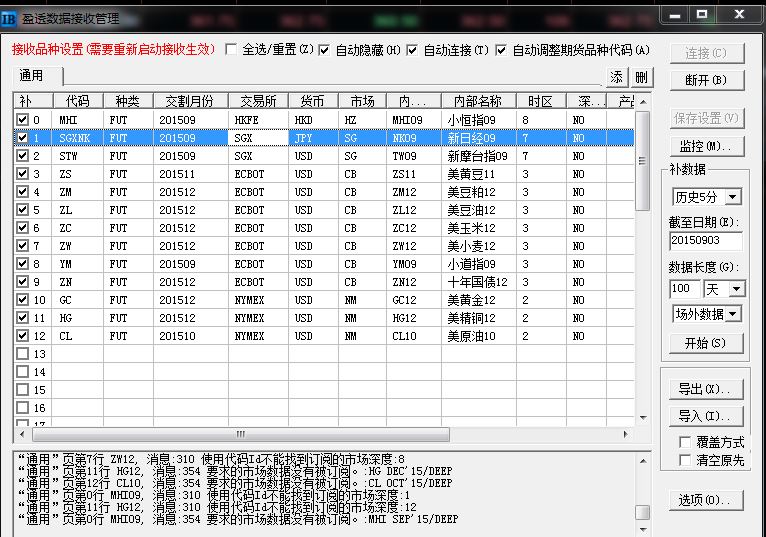
Task: Click the table's vertical scrollbar up arrow
Action: click(x=643, y=101)
